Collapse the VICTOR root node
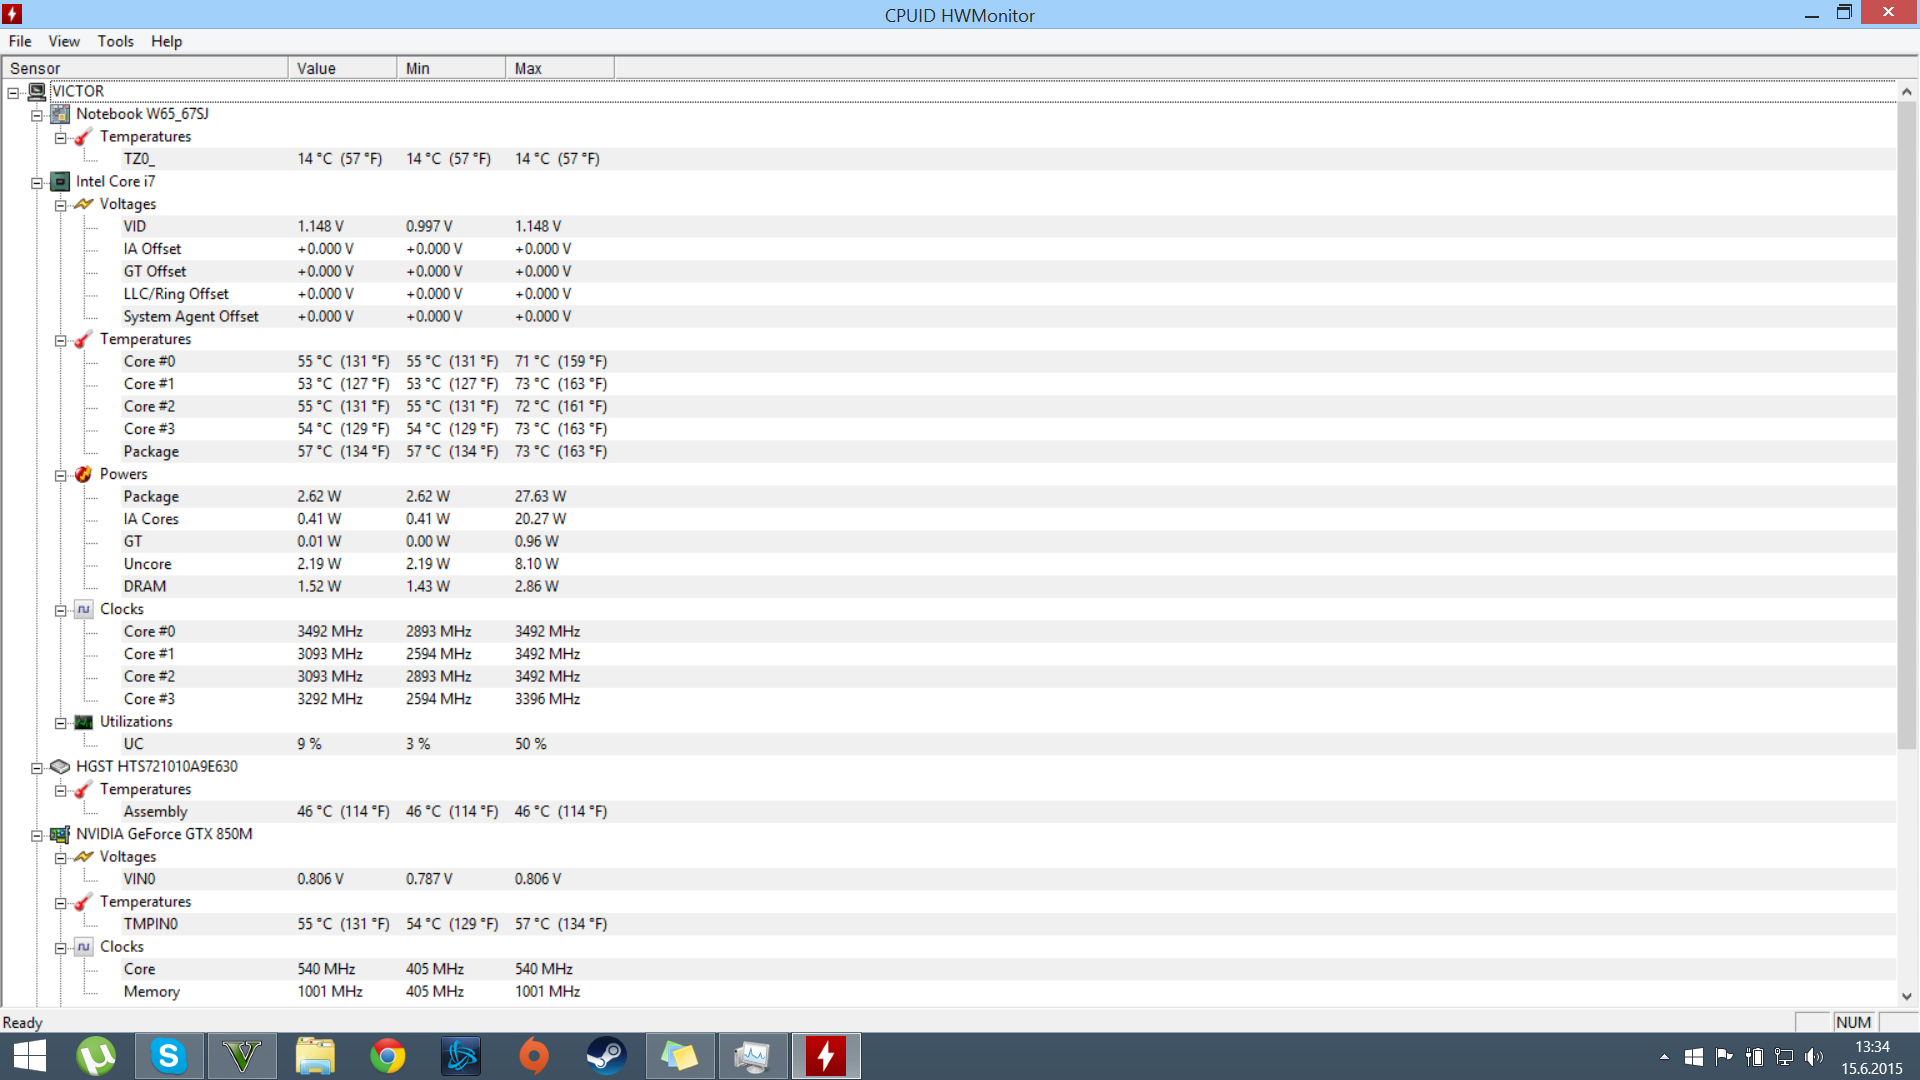 tap(13, 93)
